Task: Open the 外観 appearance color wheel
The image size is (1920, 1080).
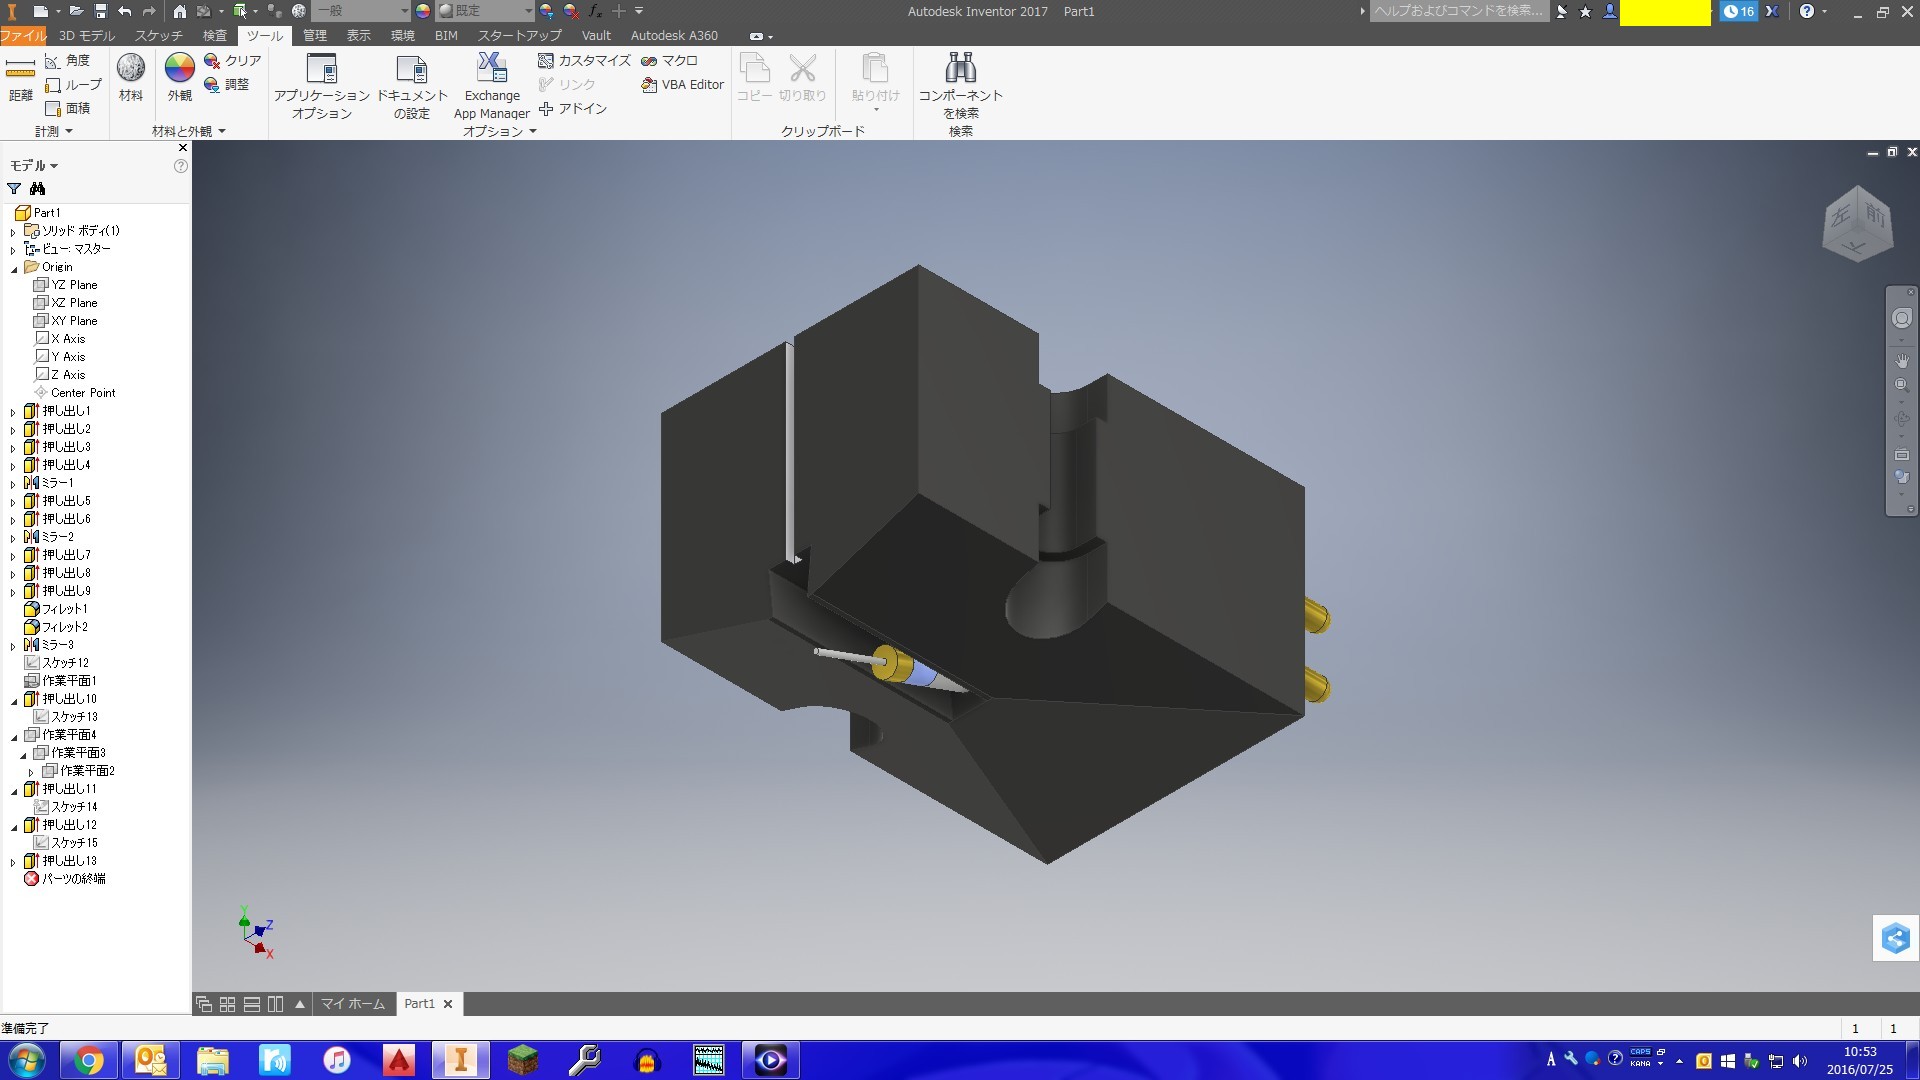Action: (x=180, y=77)
